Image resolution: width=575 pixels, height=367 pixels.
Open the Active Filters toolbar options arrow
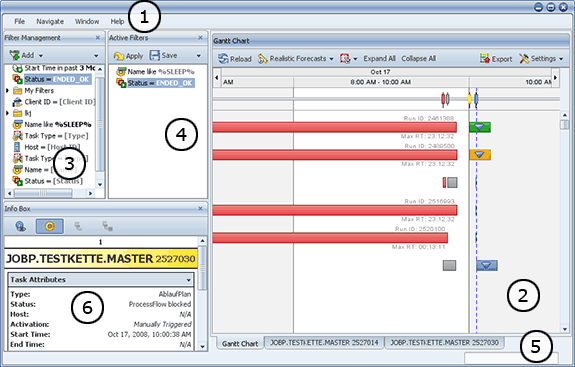pos(198,56)
